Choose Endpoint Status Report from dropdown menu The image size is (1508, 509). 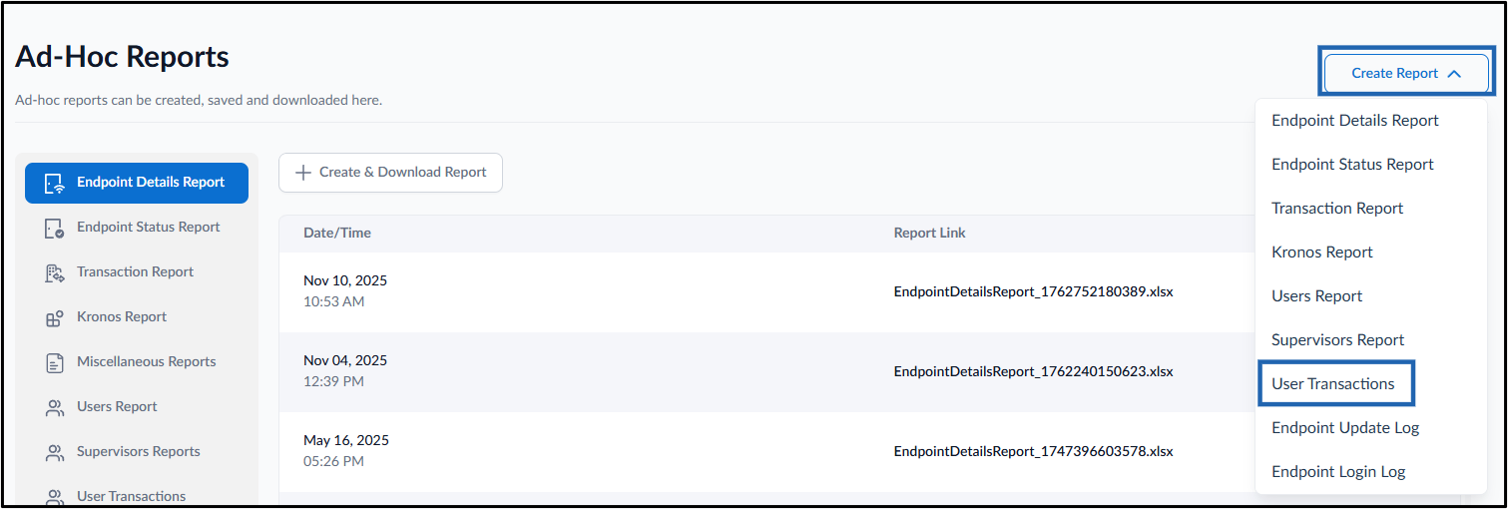click(x=1352, y=164)
